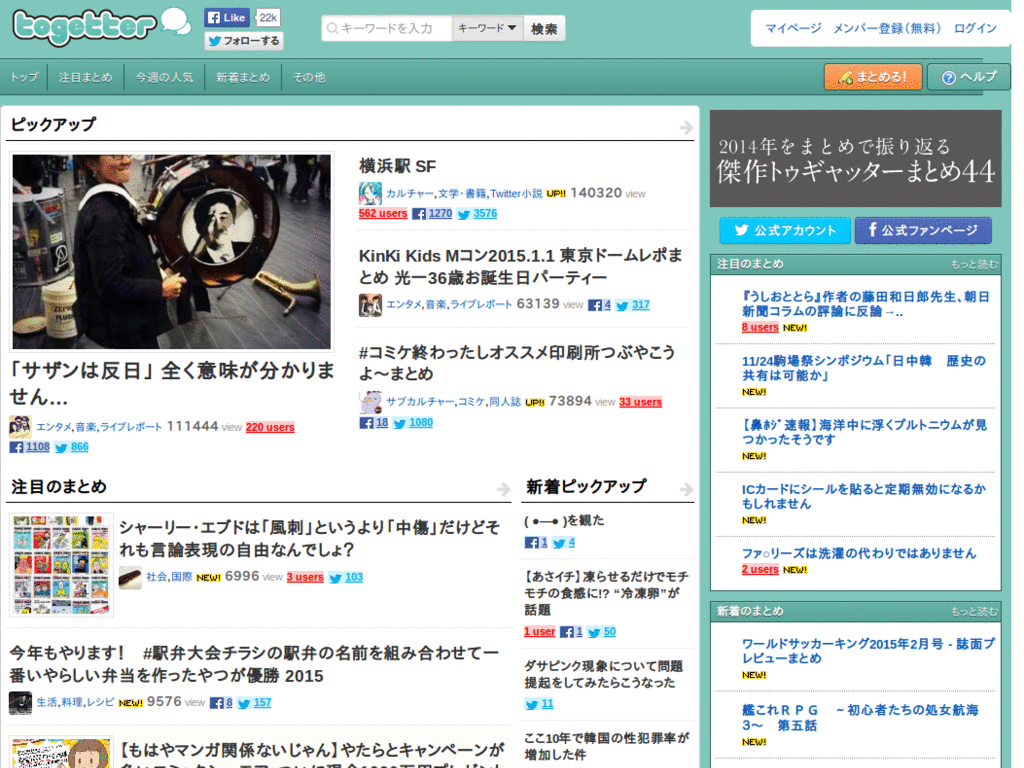The image size is (1024, 768).
Task: Click the arrow icon beside ピックアップ heading
Action: 686,127
